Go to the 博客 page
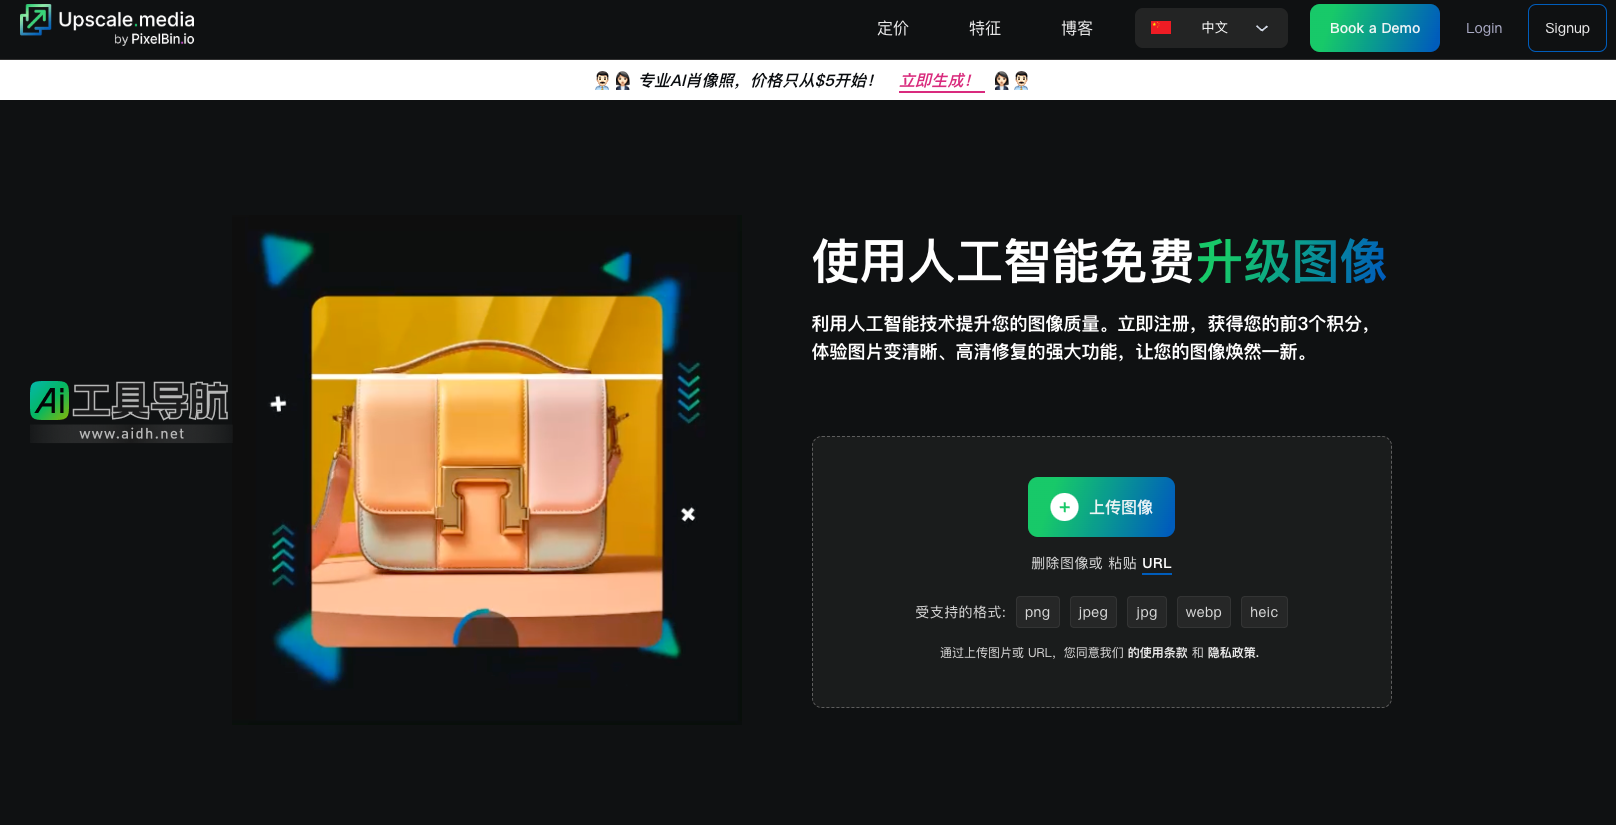 [x=1076, y=28]
